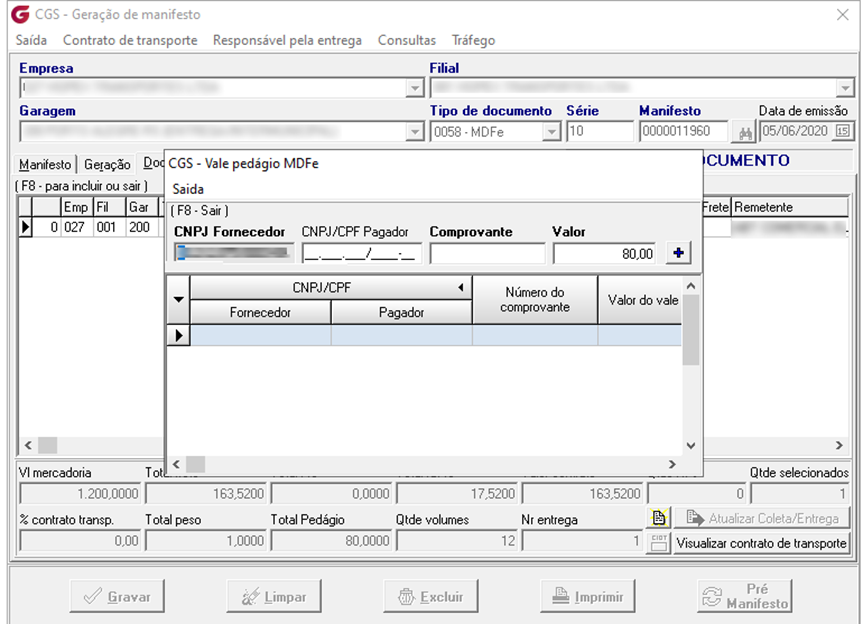Click the Emp column header
Viewport: 863px width, 624px height.
click(x=77, y=207)
